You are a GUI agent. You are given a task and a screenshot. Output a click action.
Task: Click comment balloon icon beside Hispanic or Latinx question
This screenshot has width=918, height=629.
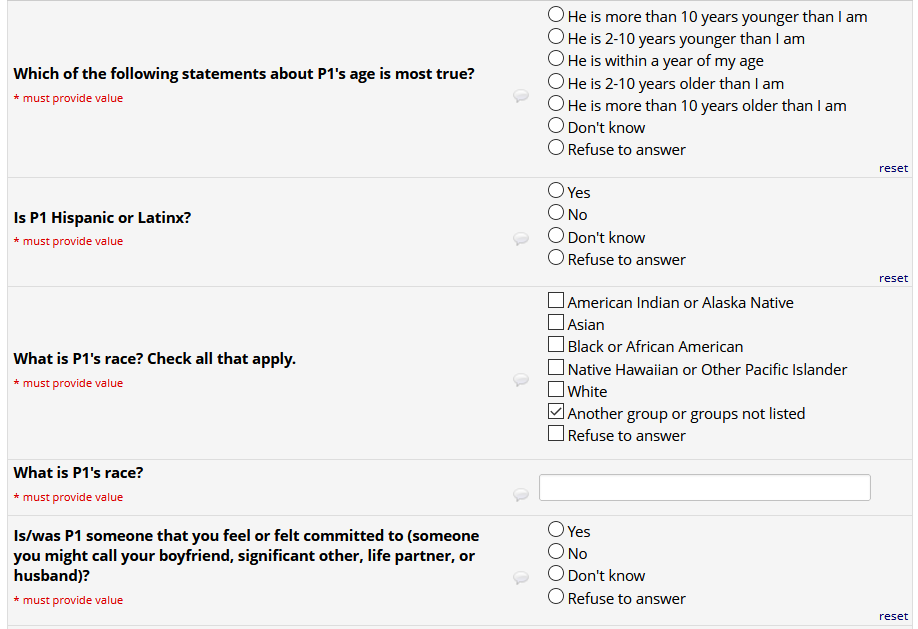pyautogui.click(x=520, y=238)
